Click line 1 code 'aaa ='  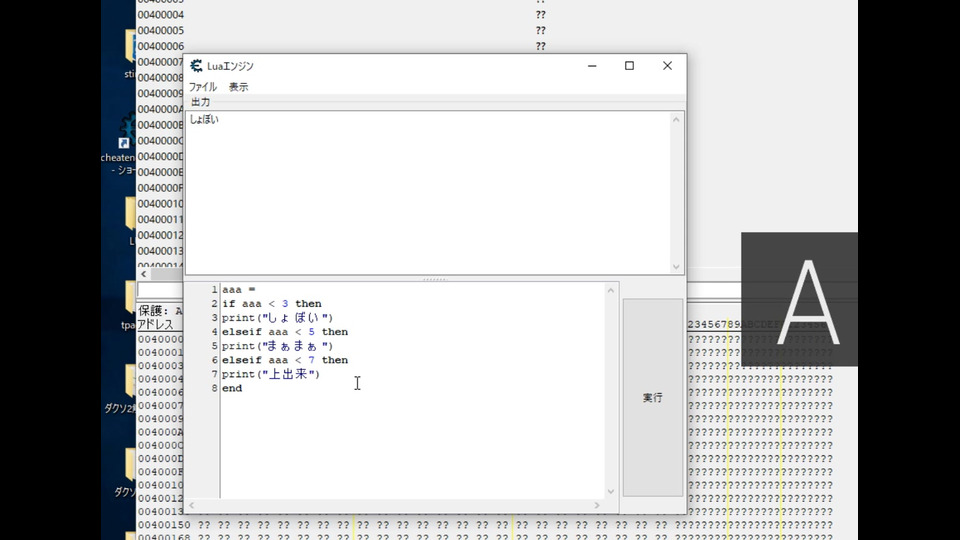[239, 290]
